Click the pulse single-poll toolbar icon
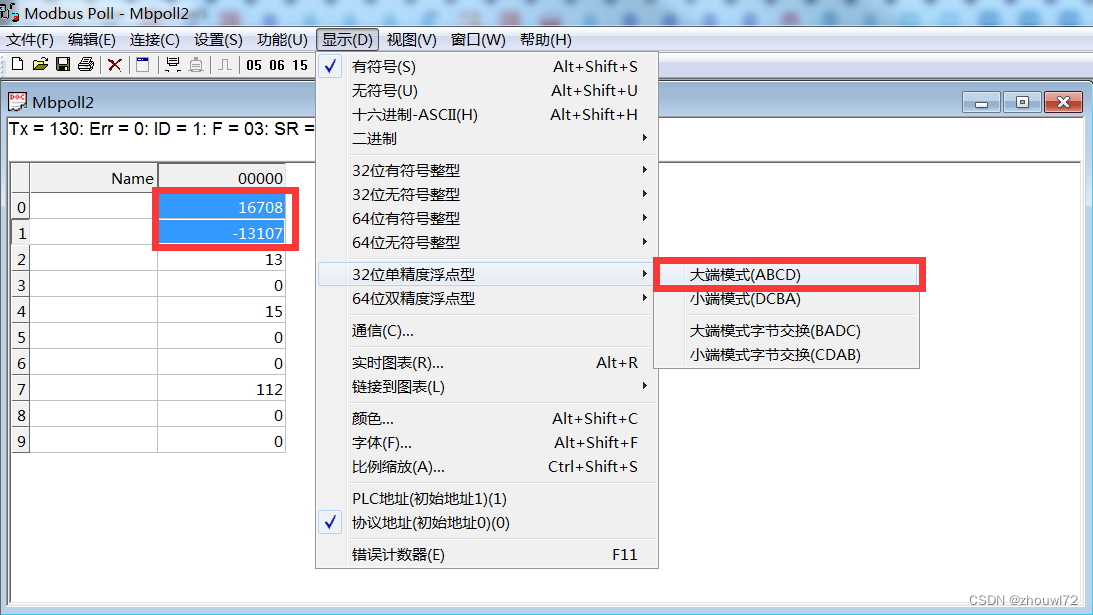 pyautogui.click(x=224, y=65)
